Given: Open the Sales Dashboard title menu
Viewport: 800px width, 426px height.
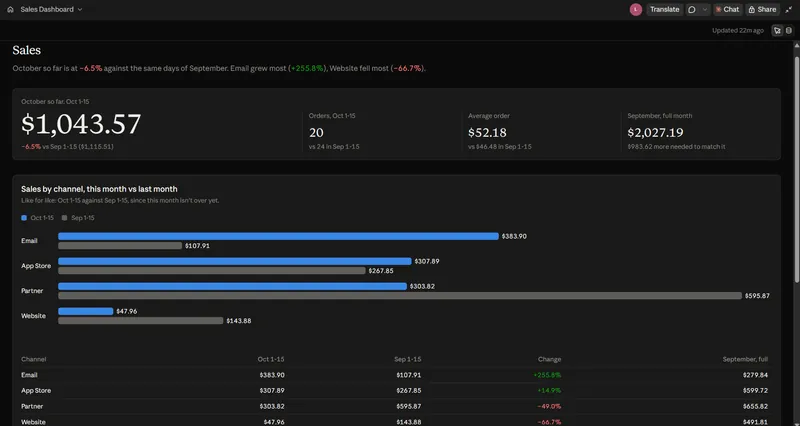Looking at the screenshot, I should pos(51,9).
